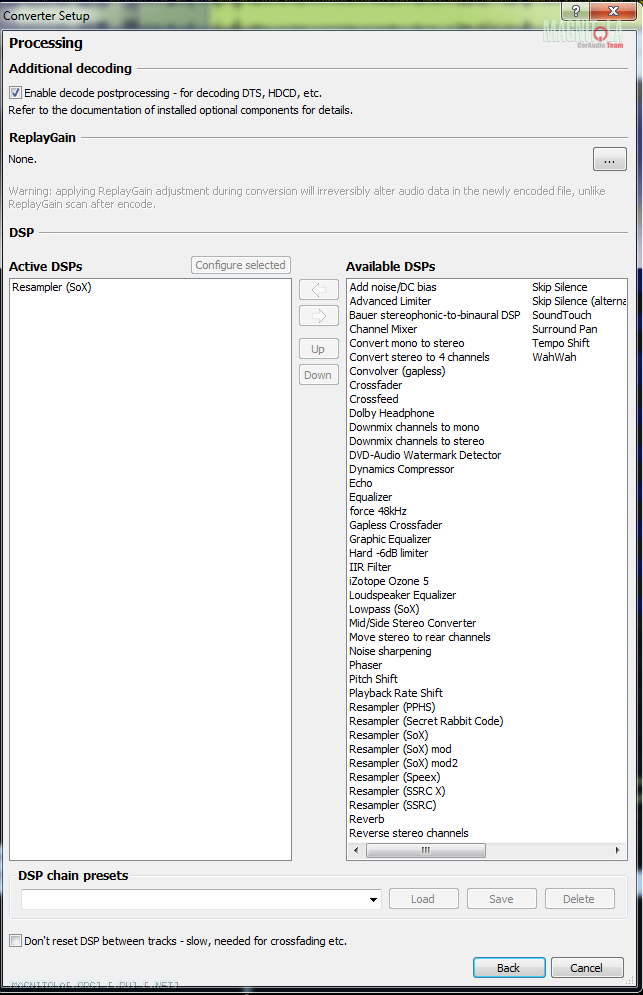The height and width of the screenshot is (995, 643).
Task: Click the horizontal scrollbar right arrow
Action: click(x=619, y=851)
